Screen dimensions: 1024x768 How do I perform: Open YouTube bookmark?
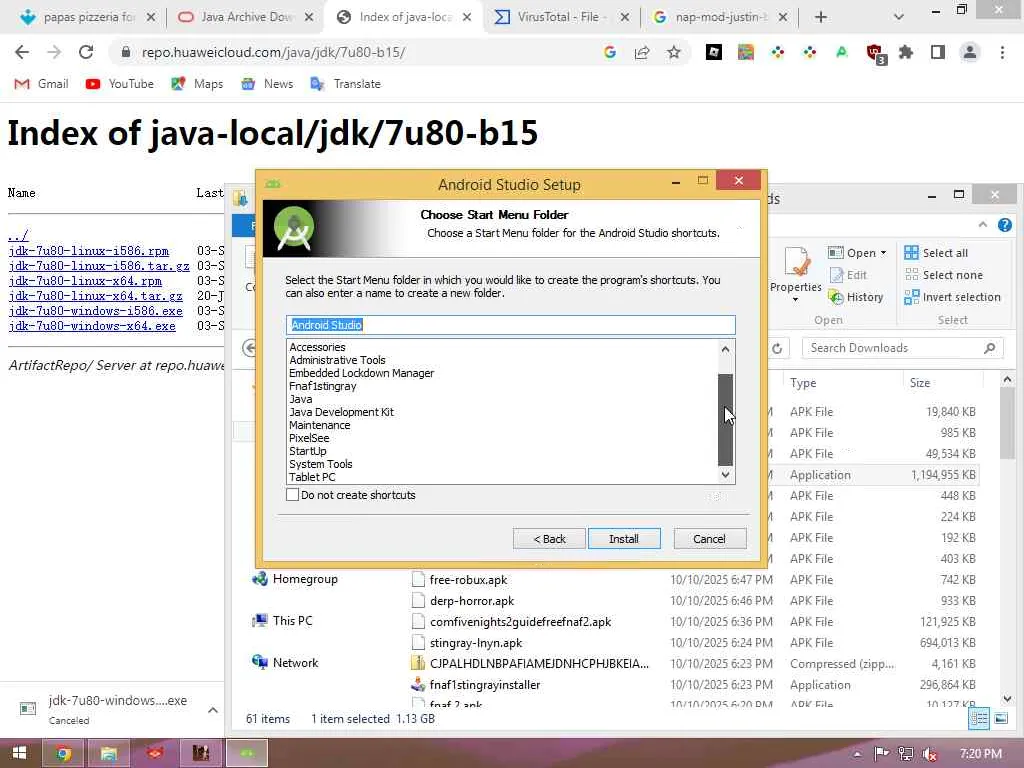[120, 84]
